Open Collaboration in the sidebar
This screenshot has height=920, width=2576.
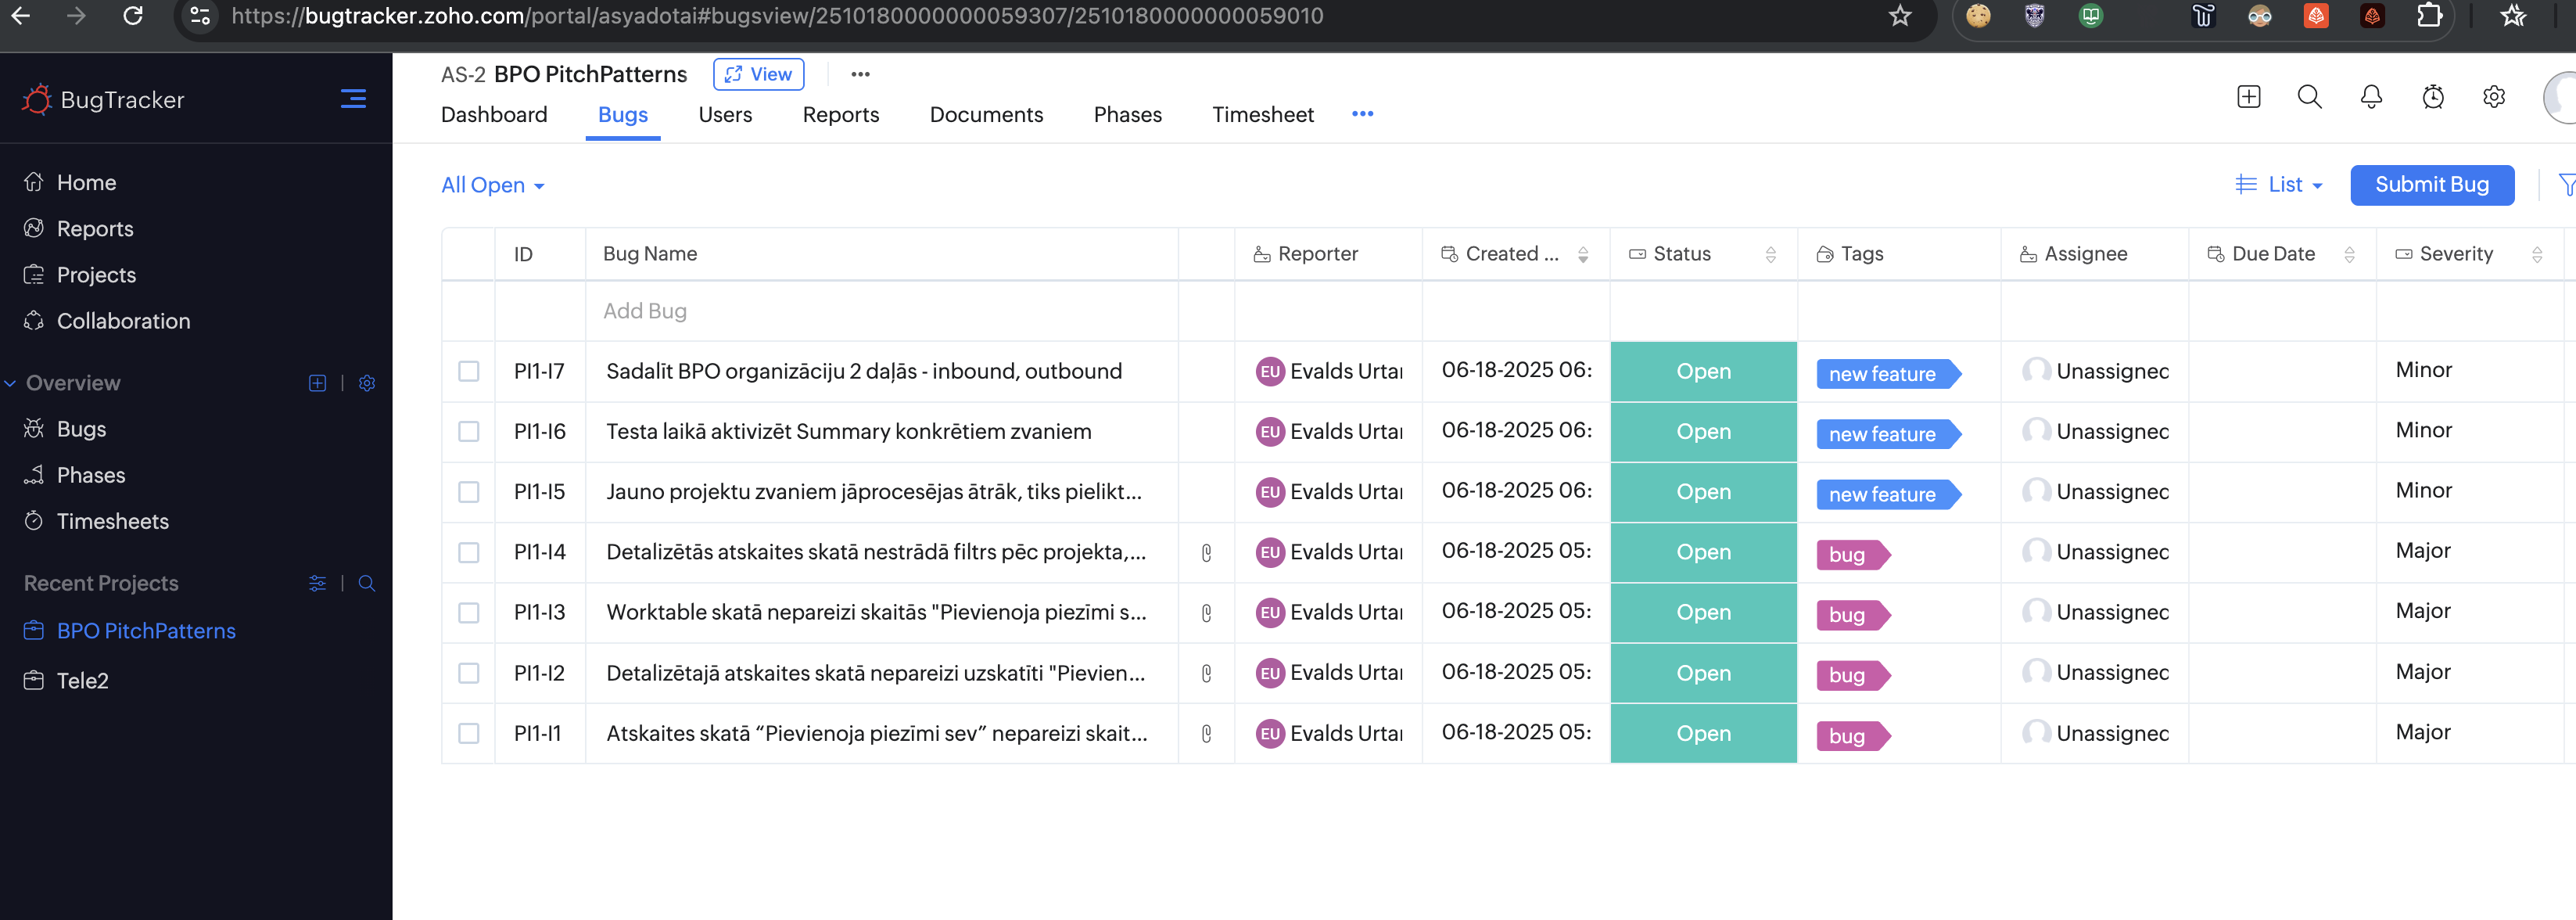pyautogui.click(x=123, y=321)
